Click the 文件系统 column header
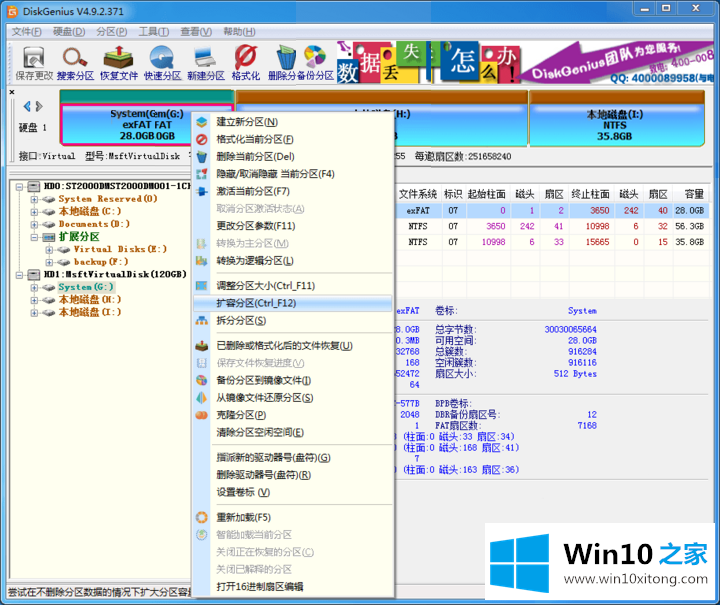This screenshot has width=720, height=605. (418, 194)
